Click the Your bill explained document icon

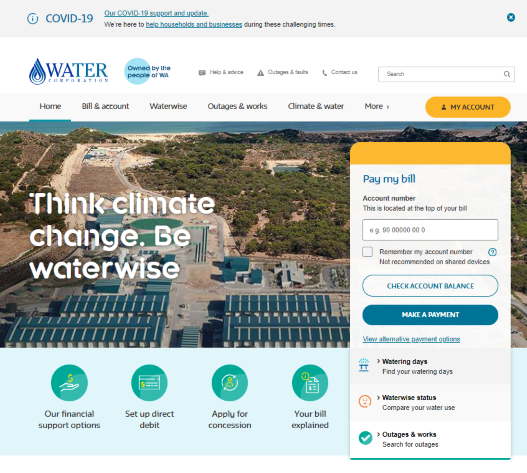[x=310, y=383]
